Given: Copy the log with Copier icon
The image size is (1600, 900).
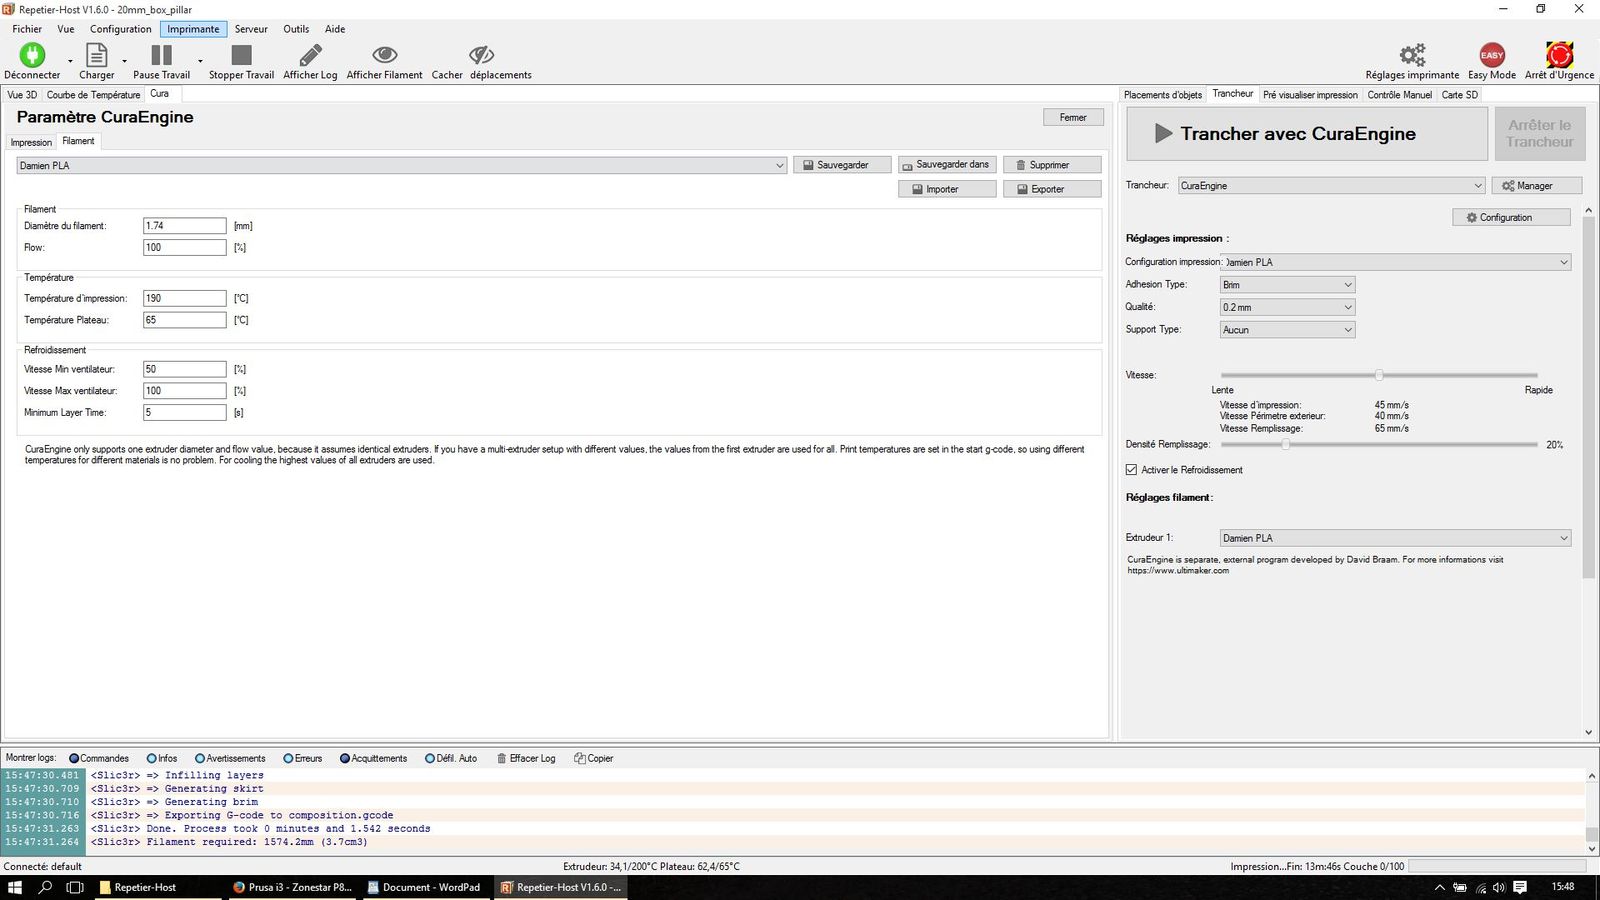Looking at the screenshot, I should tap(580, 758).
